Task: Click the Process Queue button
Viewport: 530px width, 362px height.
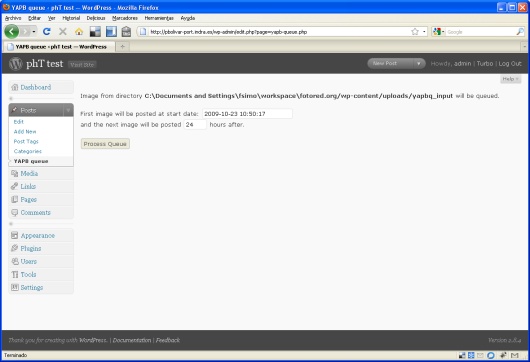Action: (105, 144)
